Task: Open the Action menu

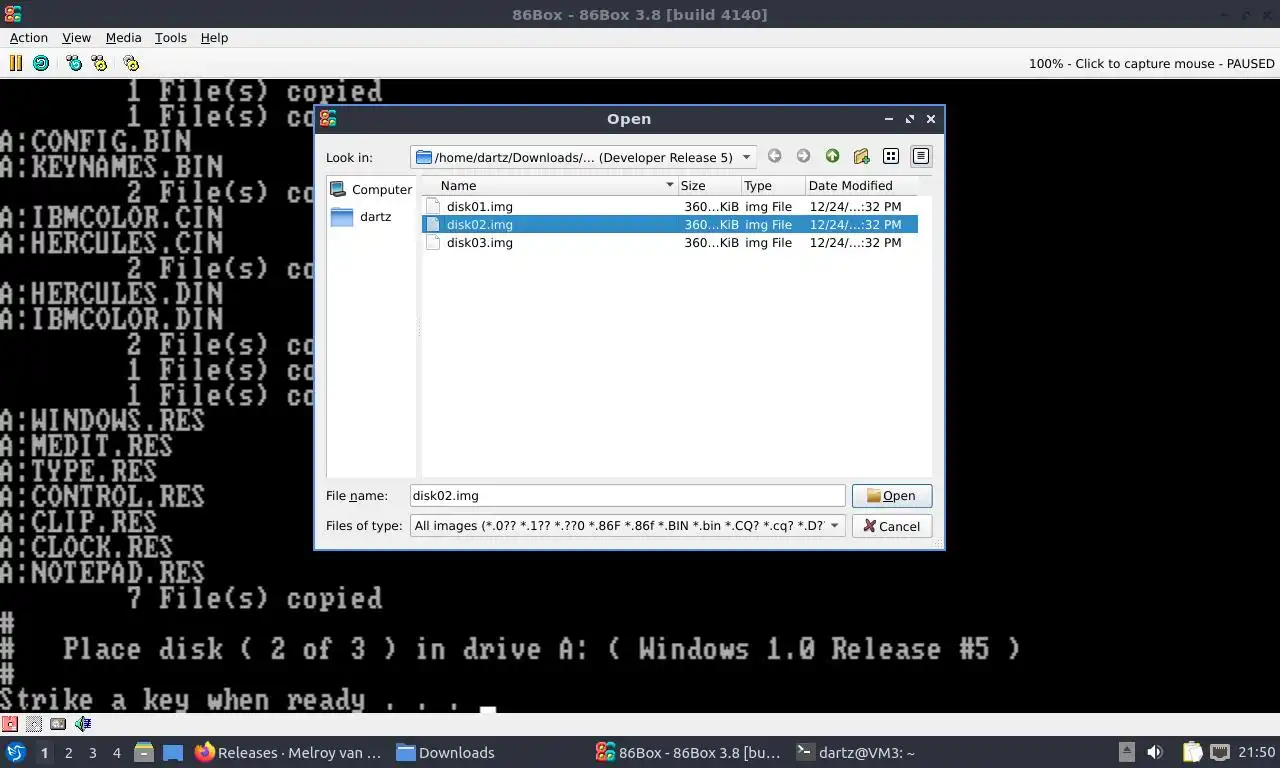Action: (29, 38)
